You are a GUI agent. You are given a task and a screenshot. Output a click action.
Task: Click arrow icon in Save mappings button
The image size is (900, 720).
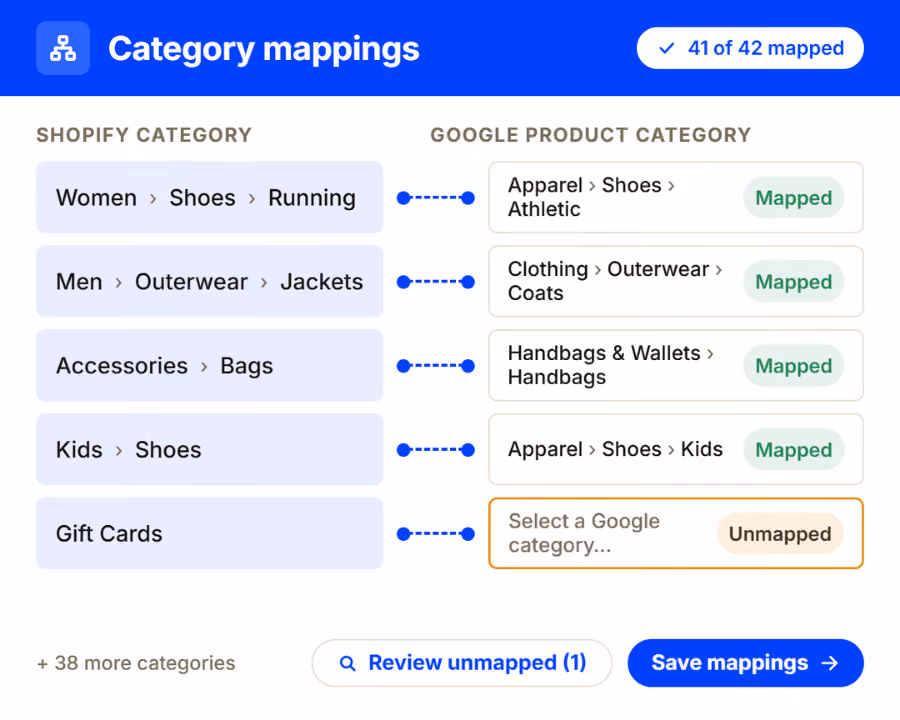pos(830,663)
